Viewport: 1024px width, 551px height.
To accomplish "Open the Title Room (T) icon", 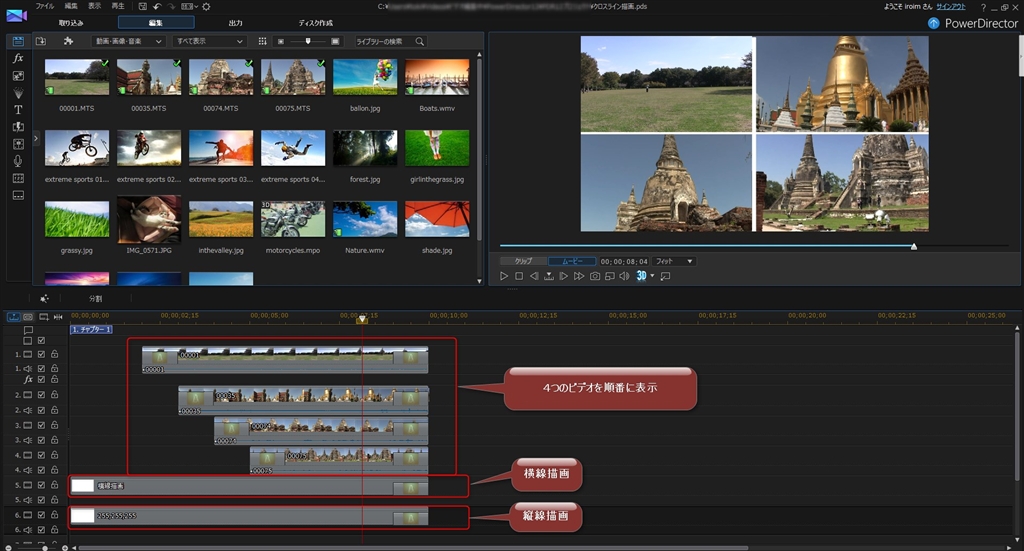I will (18, 110).
